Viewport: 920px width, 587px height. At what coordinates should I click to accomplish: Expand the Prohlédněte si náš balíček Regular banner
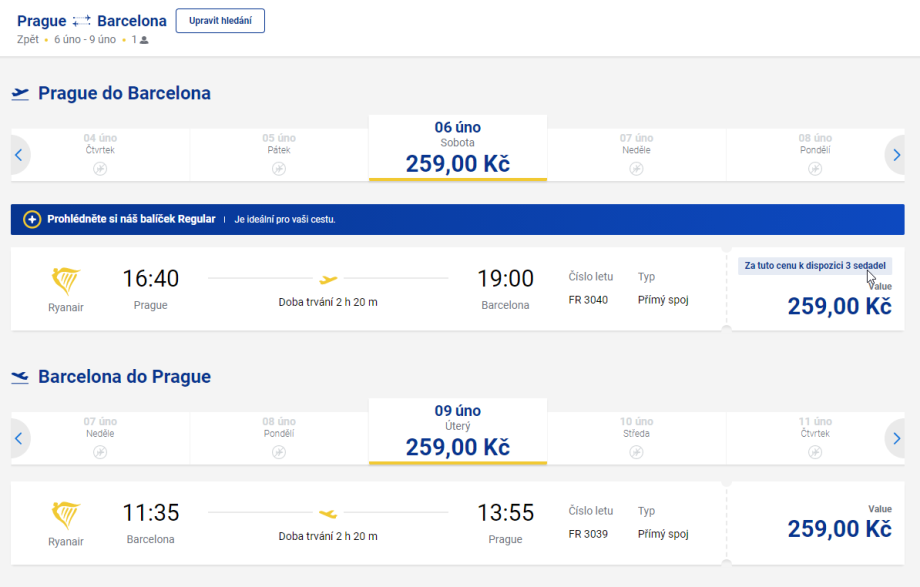(131, 219)
